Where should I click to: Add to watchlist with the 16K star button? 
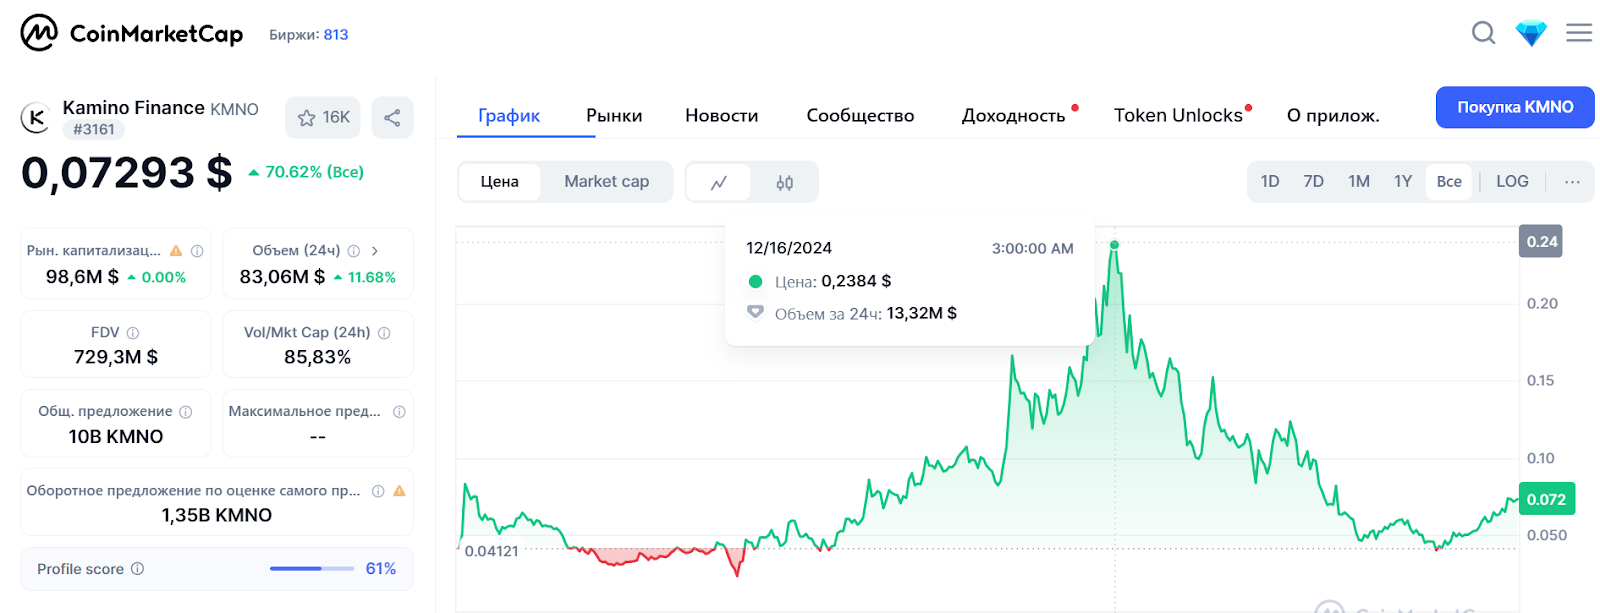324,117
